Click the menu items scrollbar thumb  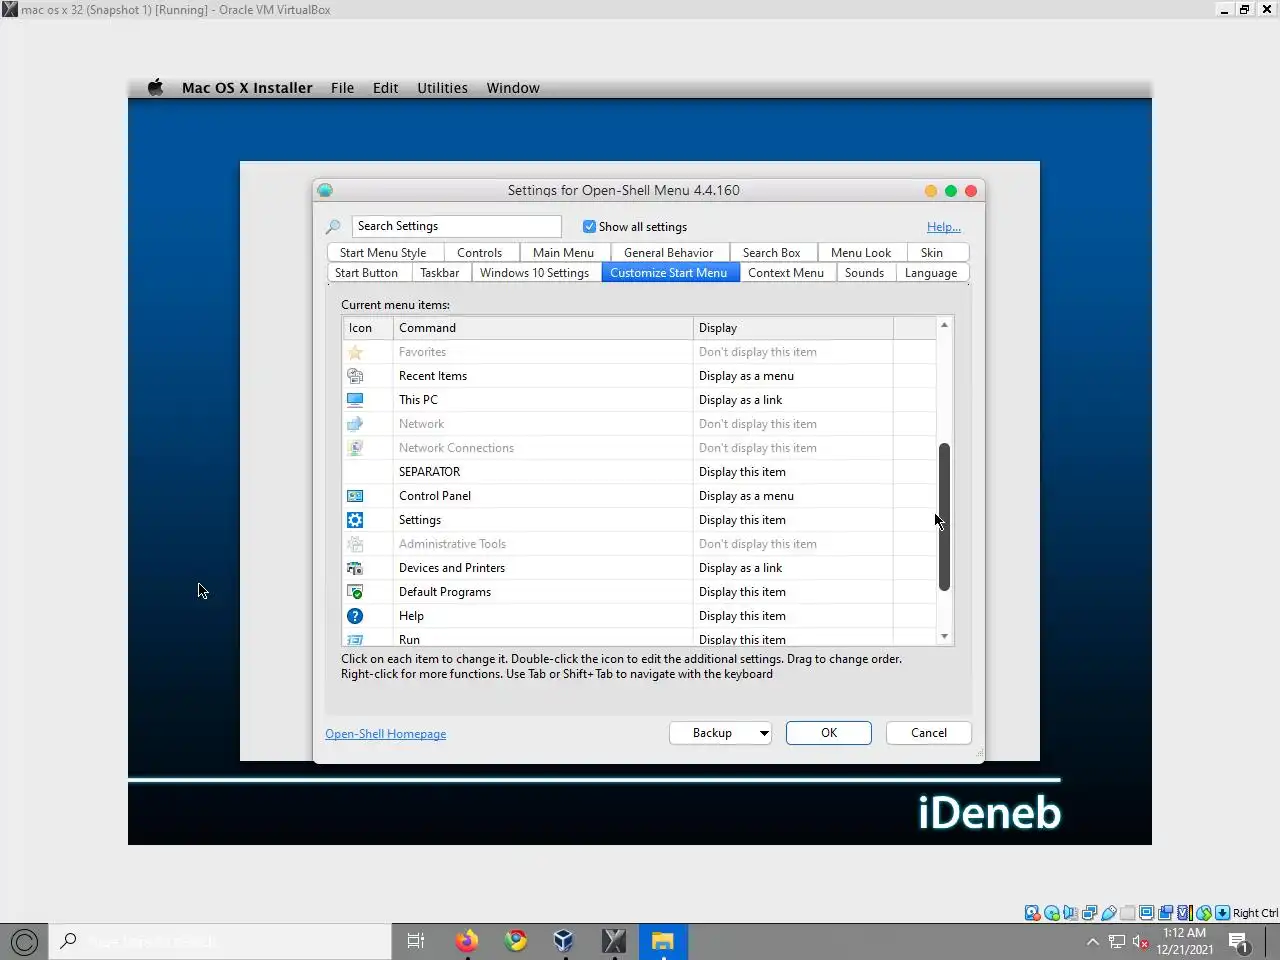[x=944, y=517]
